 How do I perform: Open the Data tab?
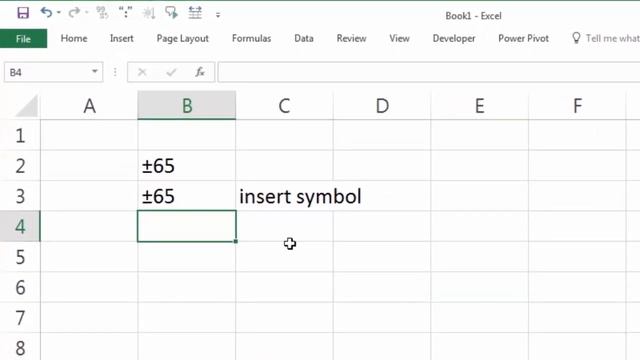pos(304,38)
